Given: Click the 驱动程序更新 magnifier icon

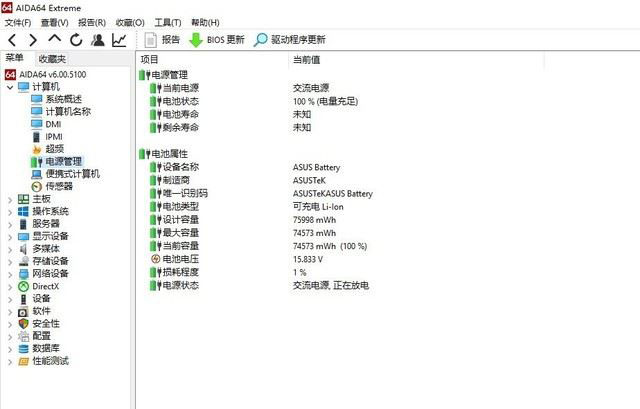Looking at the screenshot, I should [261, 40].
